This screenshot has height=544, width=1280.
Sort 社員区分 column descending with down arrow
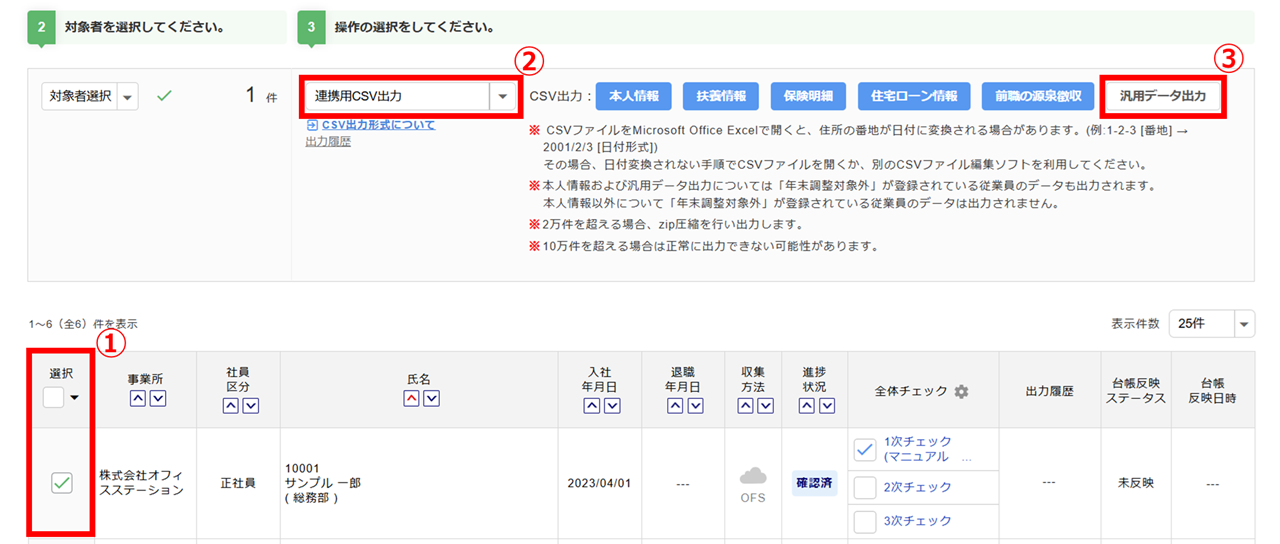point(250,406)
